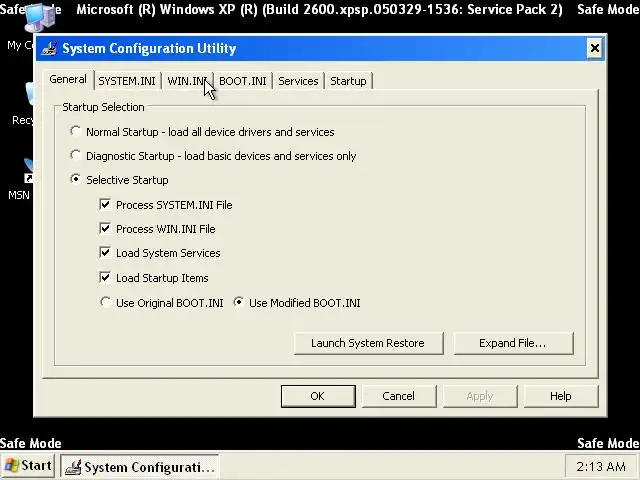Open the WIN.INI tab

click(187, 81)
